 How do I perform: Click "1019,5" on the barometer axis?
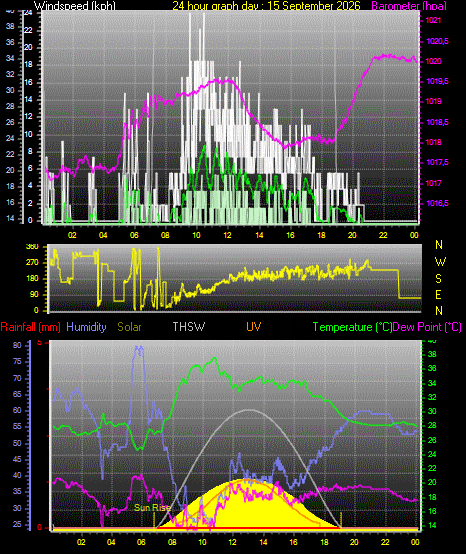(x=437, y=82)
